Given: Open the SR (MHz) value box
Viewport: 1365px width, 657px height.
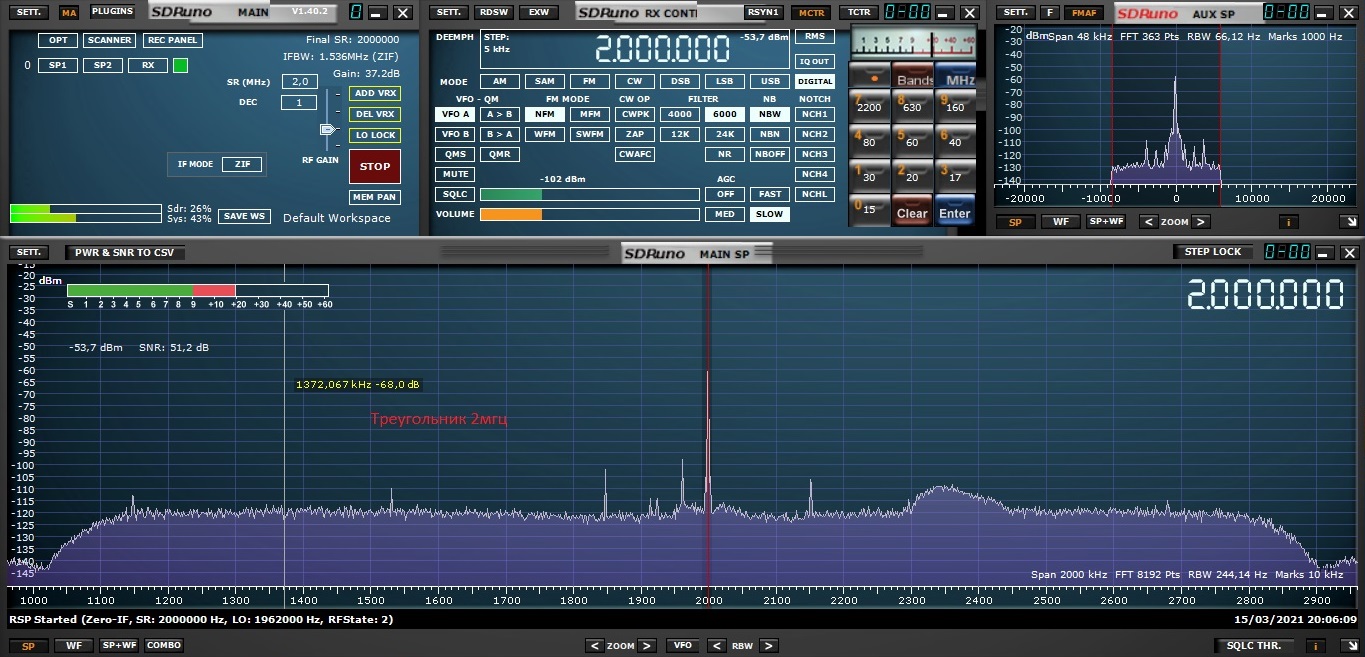Looking at the screenshot, I should [x=299, y=82].
